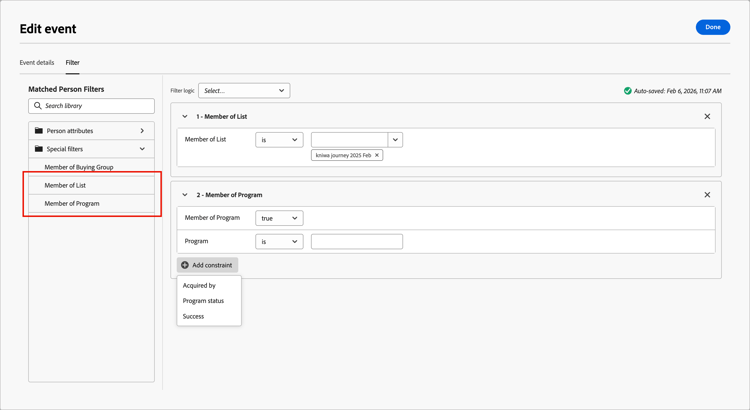Click the plus icon on Add constraint
750x410 pixels.
(x=185, y=265)
